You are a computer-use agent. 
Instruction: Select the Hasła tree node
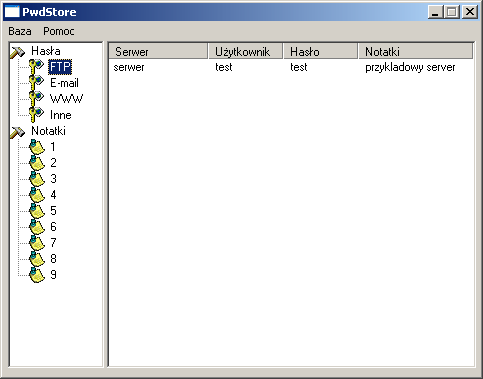46,51
